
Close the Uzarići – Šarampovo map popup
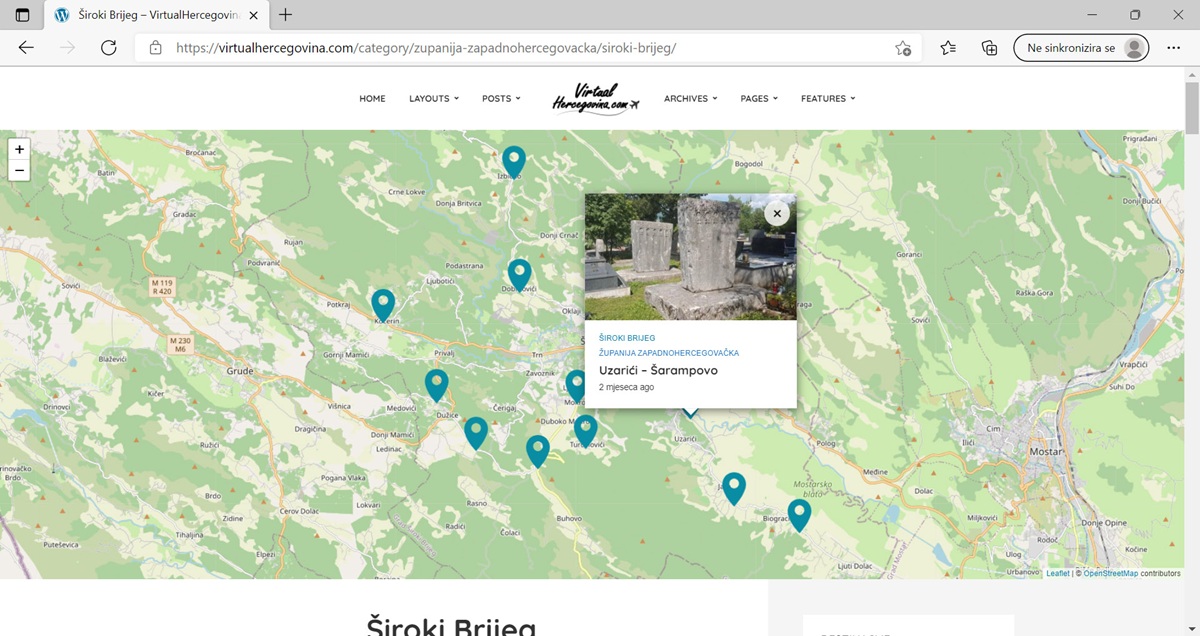pos(777,213)
